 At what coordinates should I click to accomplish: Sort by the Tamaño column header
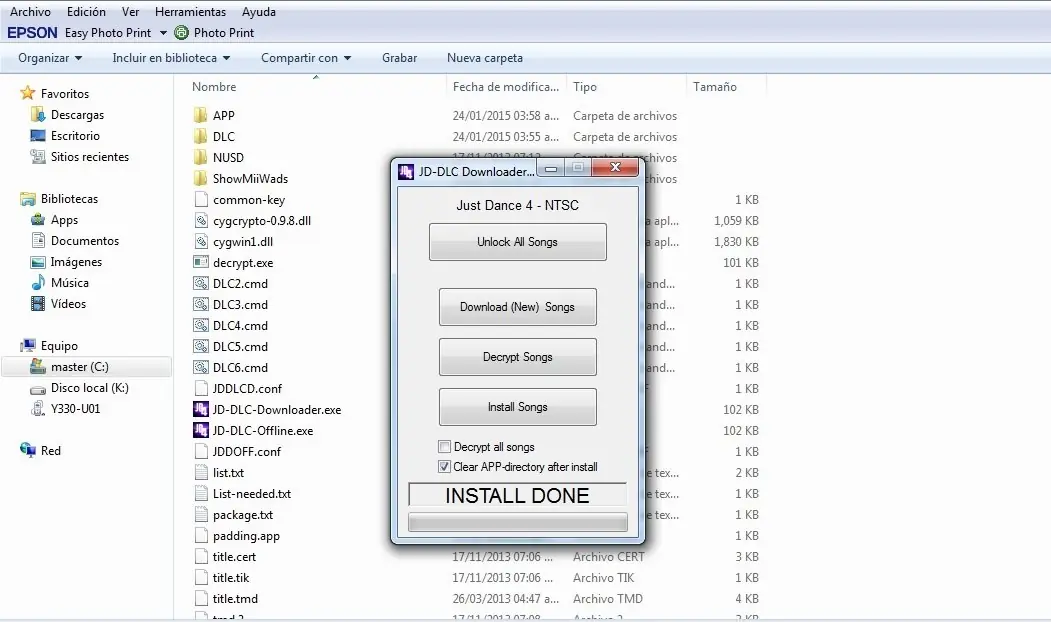pos(715,86)
